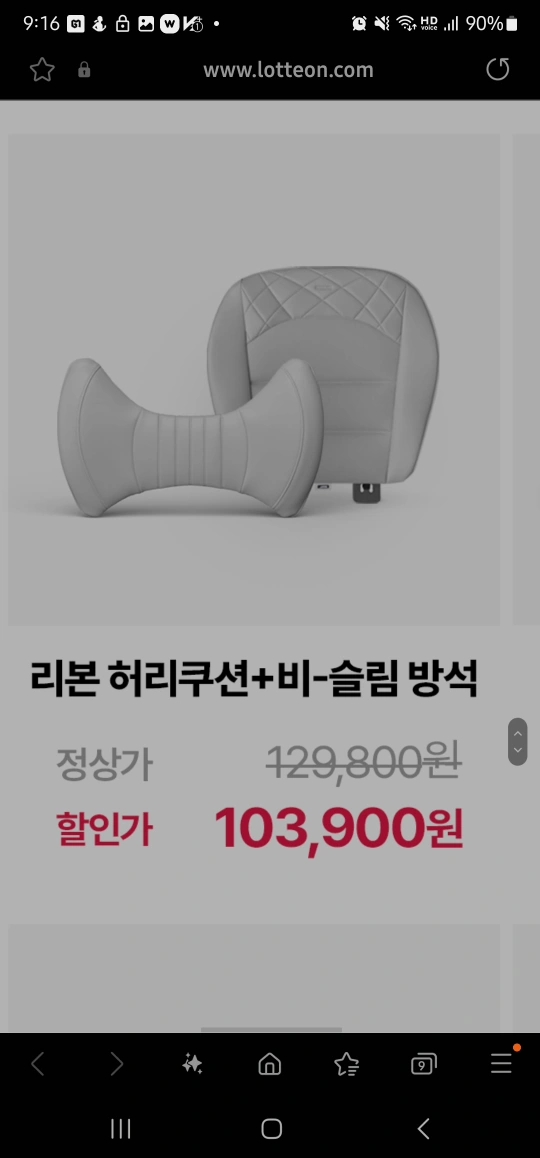
Task: Tap the scroll-down arrow on scroll handle
Action: tap(518, 750)
